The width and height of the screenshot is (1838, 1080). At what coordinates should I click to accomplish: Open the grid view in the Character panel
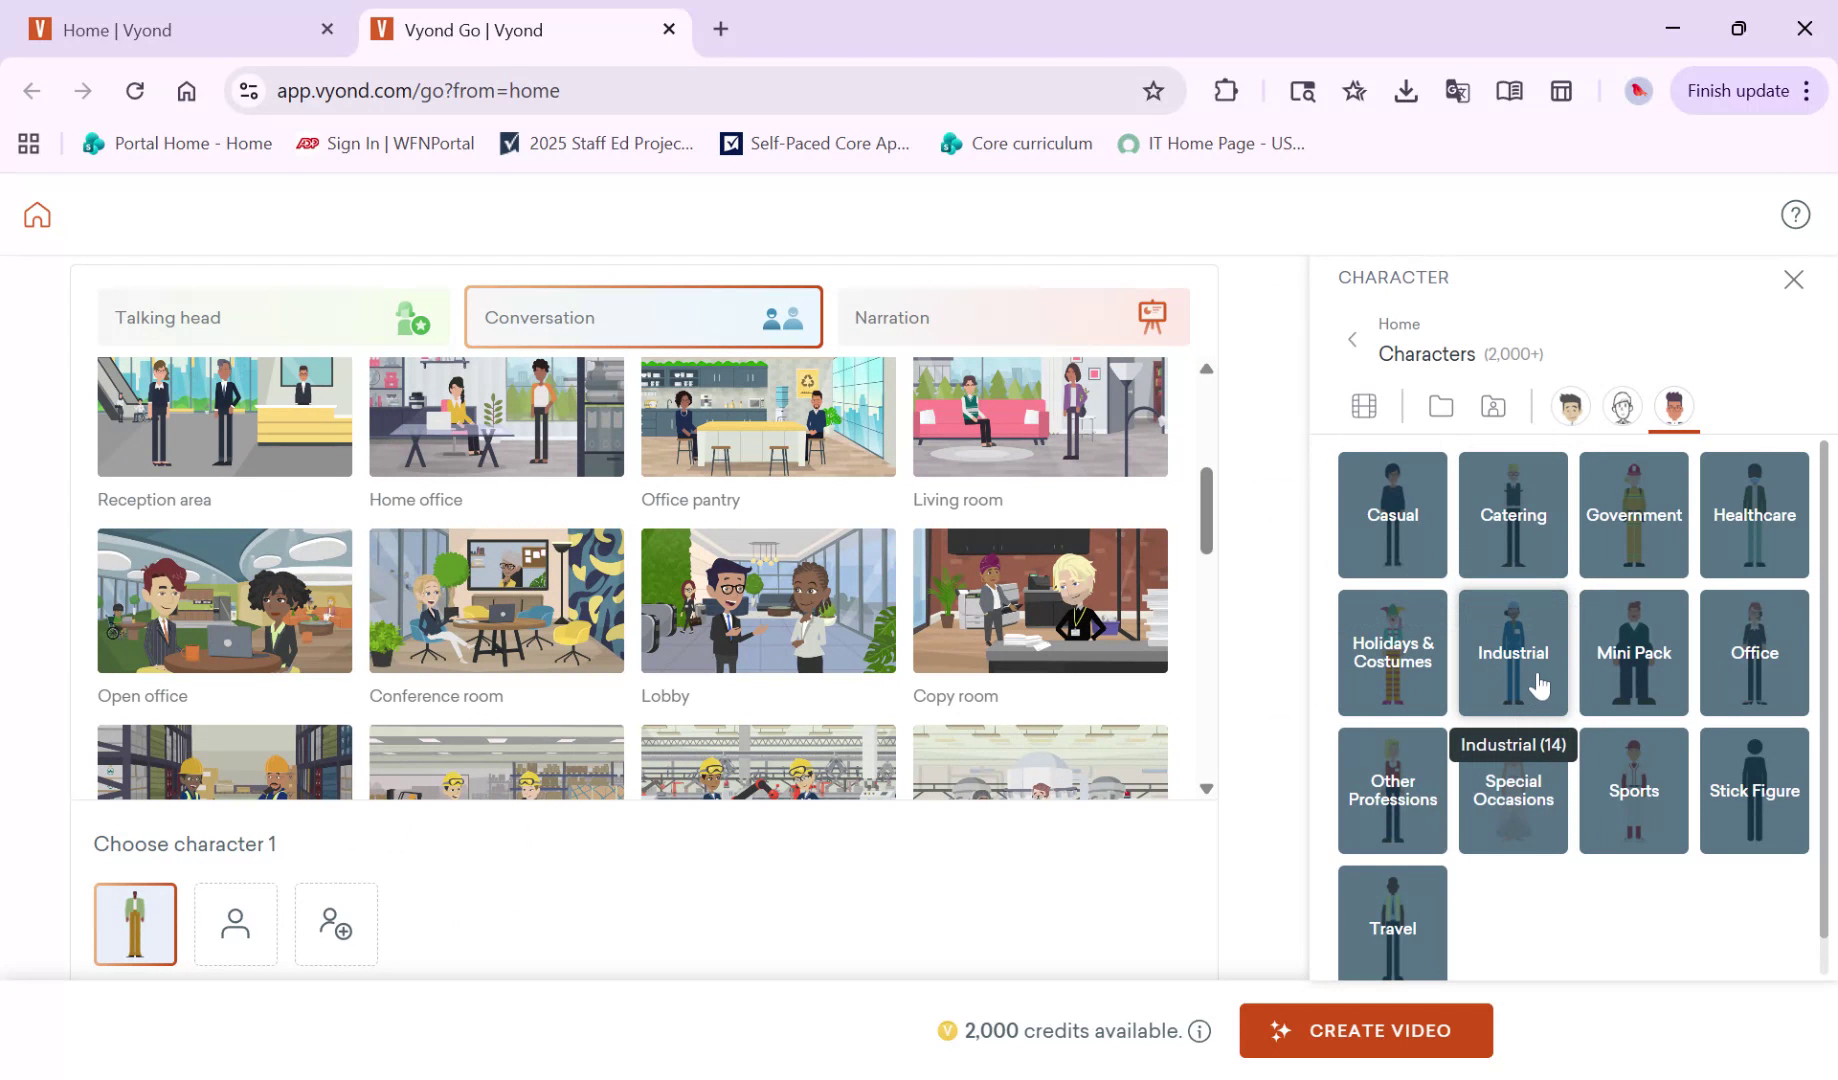(x=1364, y=406)
